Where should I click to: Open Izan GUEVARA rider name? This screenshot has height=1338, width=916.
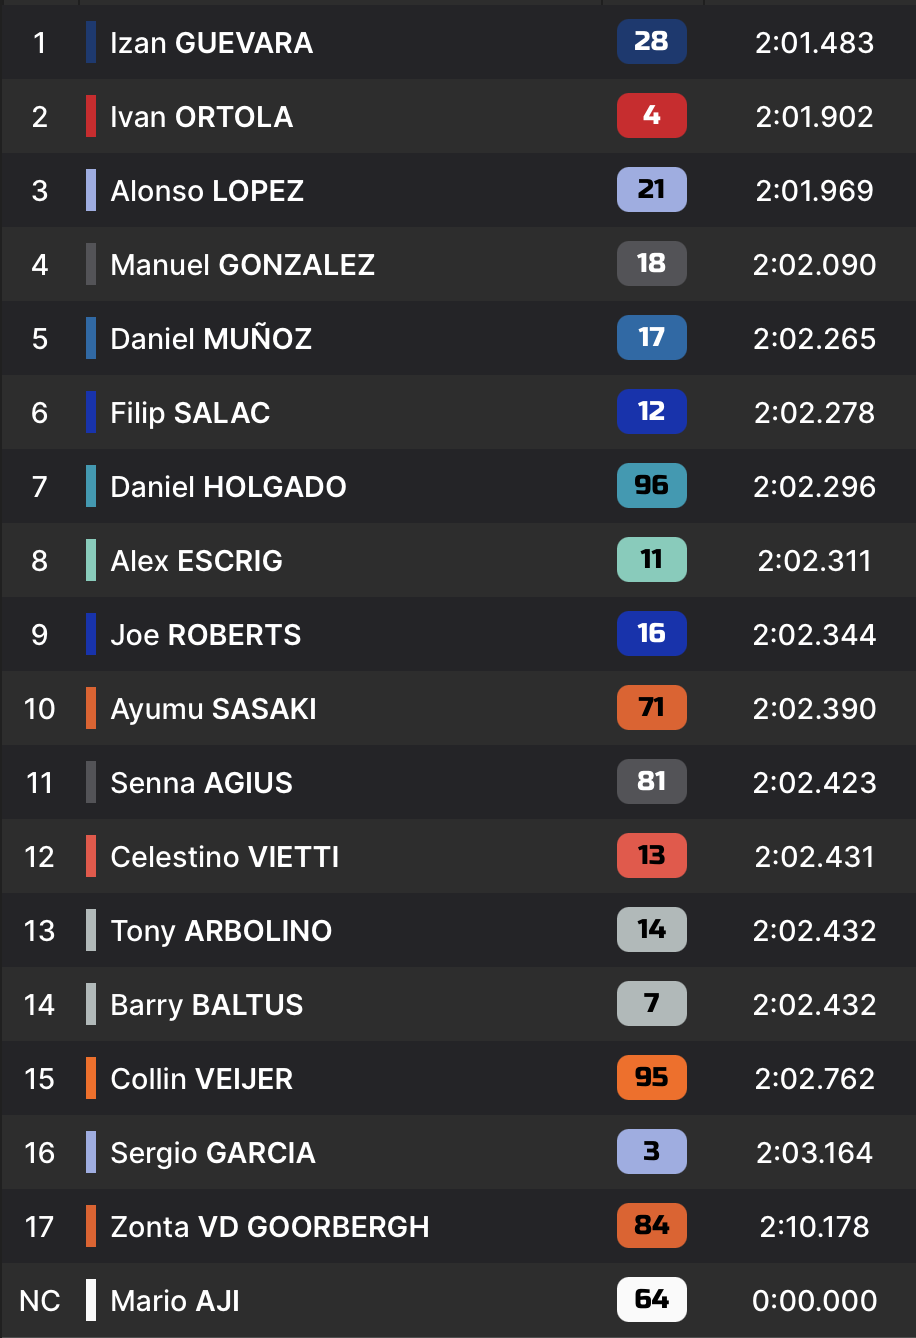211,43
